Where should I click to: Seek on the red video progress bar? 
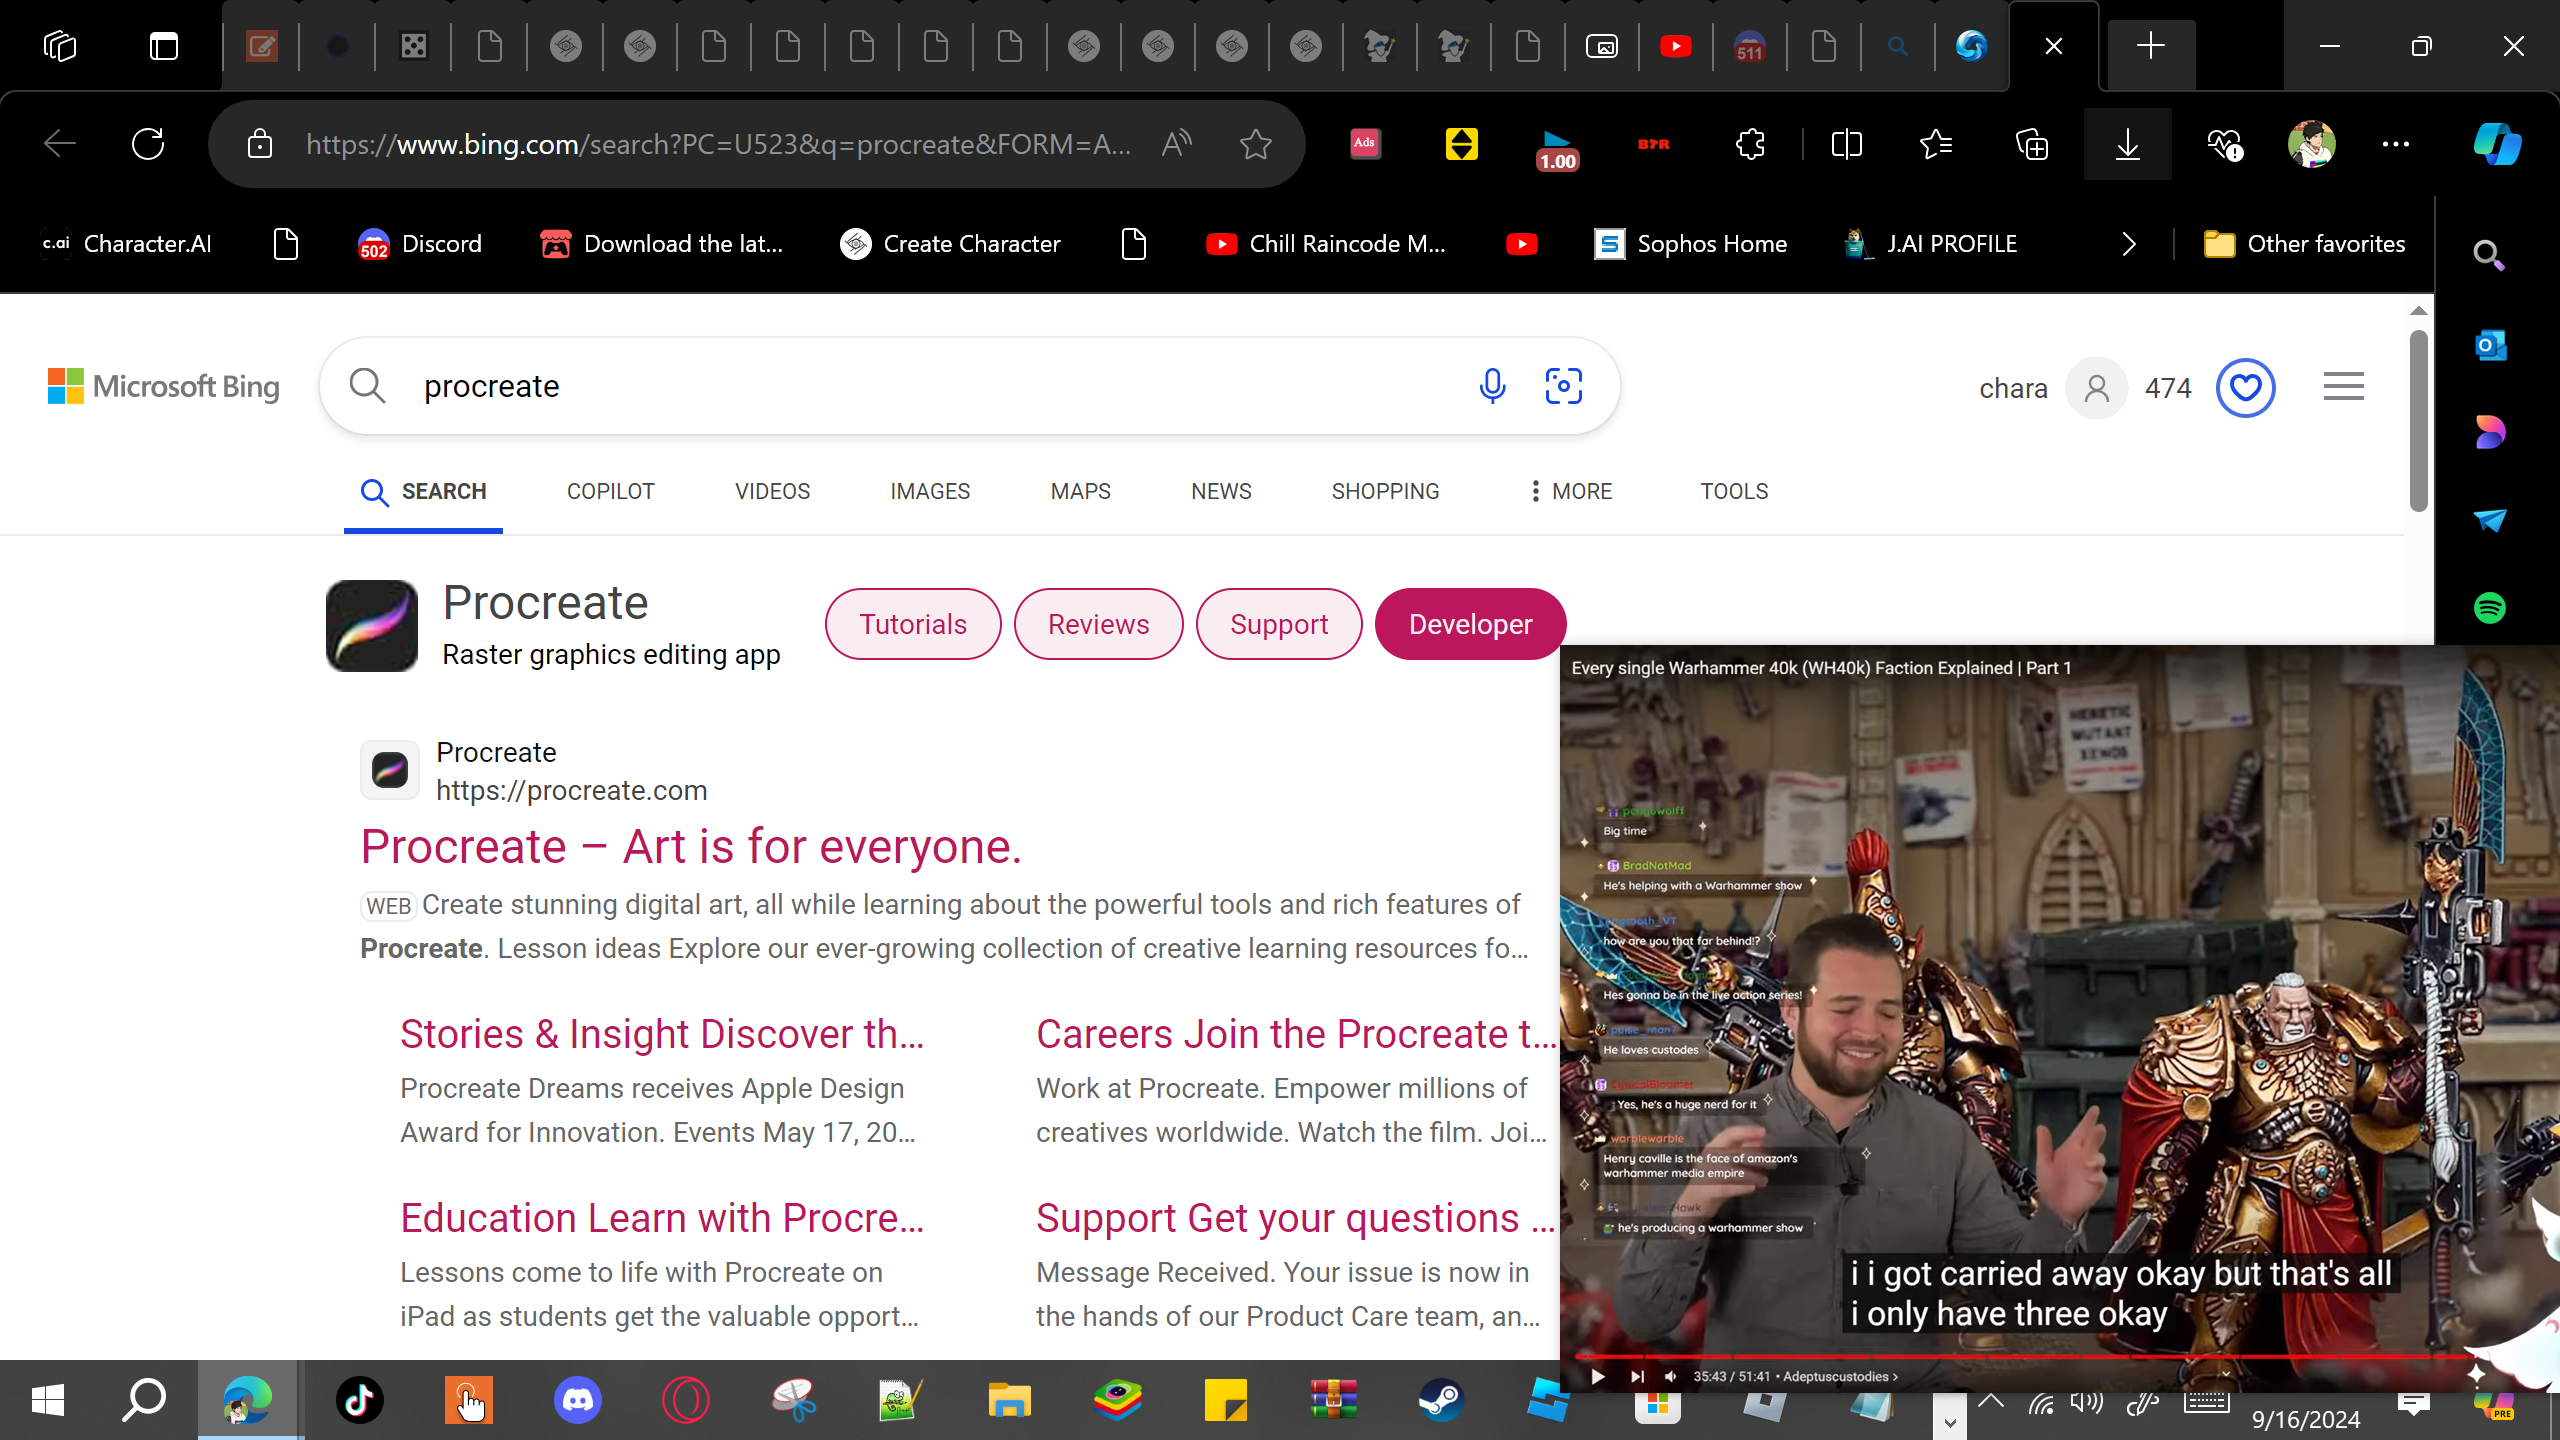click(x=2024, y=1357)
